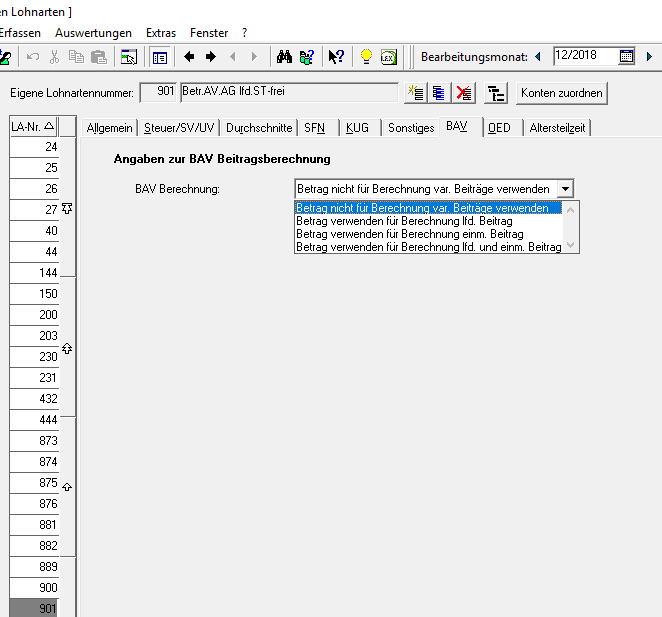Click the pin marker next to row 27
662x617 pixels.
67,208
